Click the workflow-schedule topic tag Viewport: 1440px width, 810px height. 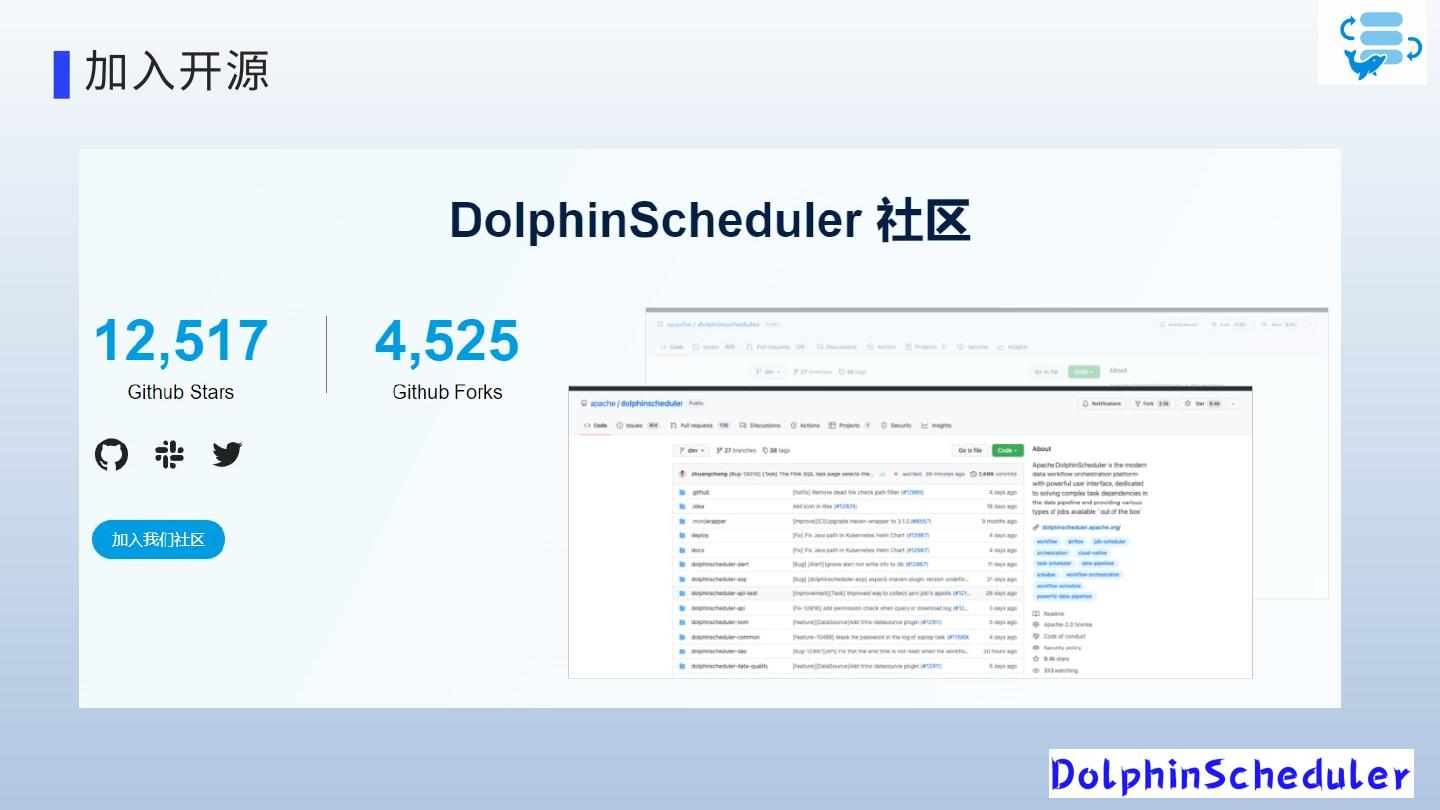[1059, 586]
